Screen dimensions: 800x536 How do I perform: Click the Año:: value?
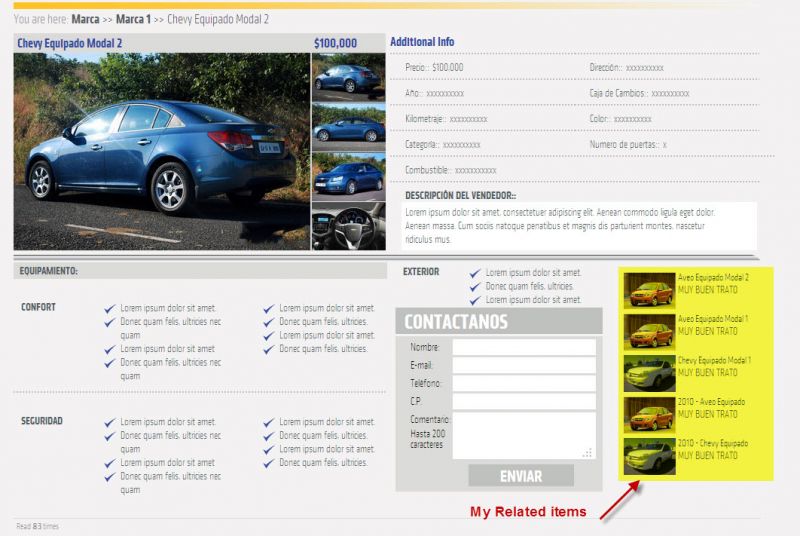445,93
